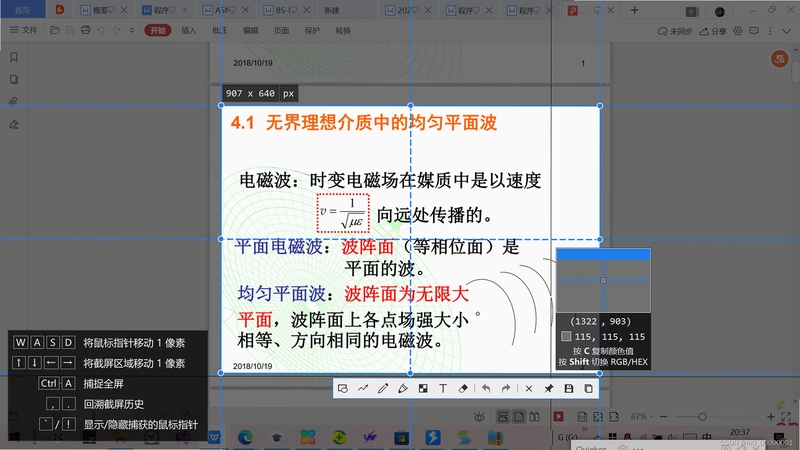Image resolution: width=800 pixels, height=450 pixels.
Task: Close the ASN document tab
Action: (x=245, y=10)
